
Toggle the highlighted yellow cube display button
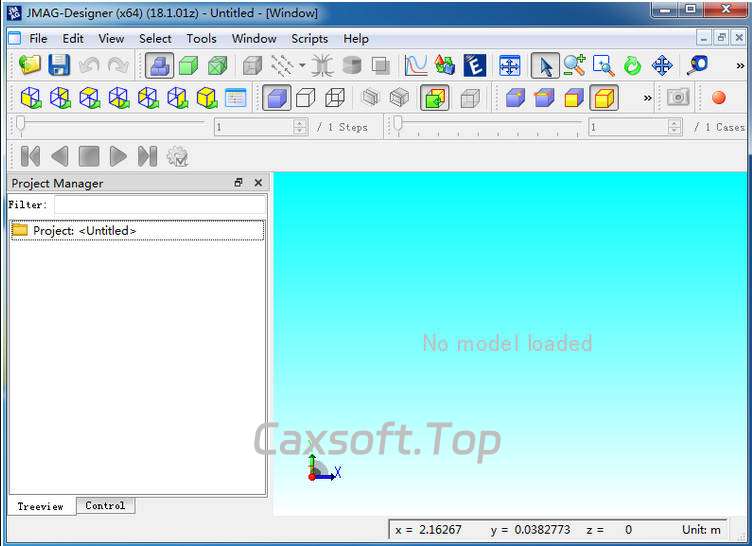(603, 97)
